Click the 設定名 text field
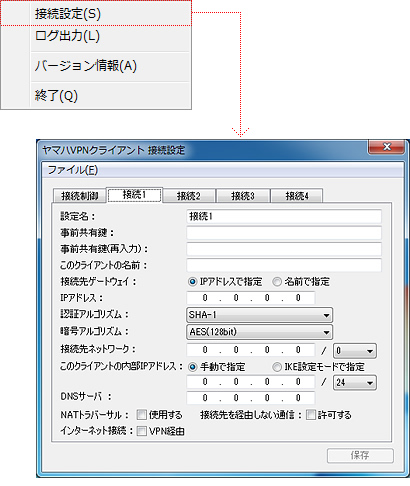Screen dimensions: 410x486 pyautogui.click(x=284, y=216)
